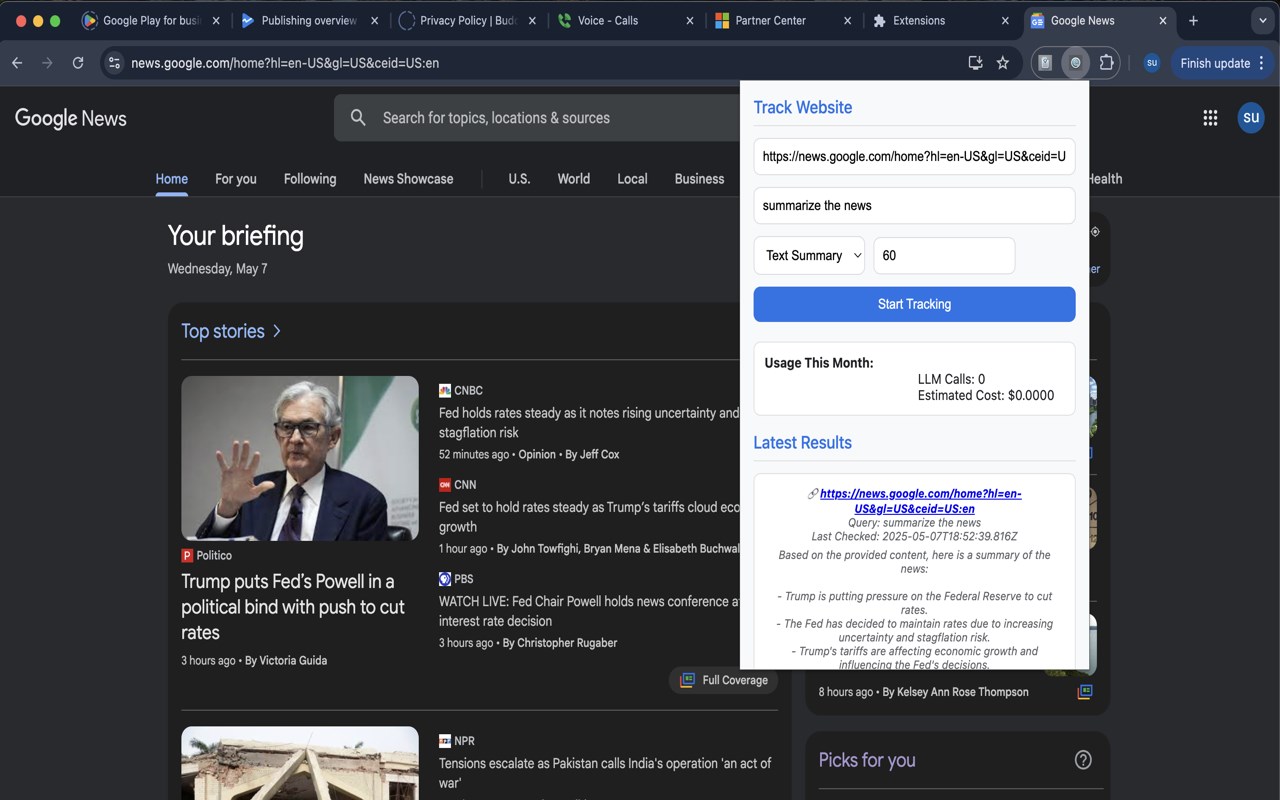The height and width of the screenshot is (800, 1280).
Task: Click full coverage icon beside Kelsey Ann Rose Thompson
Action: [x=1085, y=692]
